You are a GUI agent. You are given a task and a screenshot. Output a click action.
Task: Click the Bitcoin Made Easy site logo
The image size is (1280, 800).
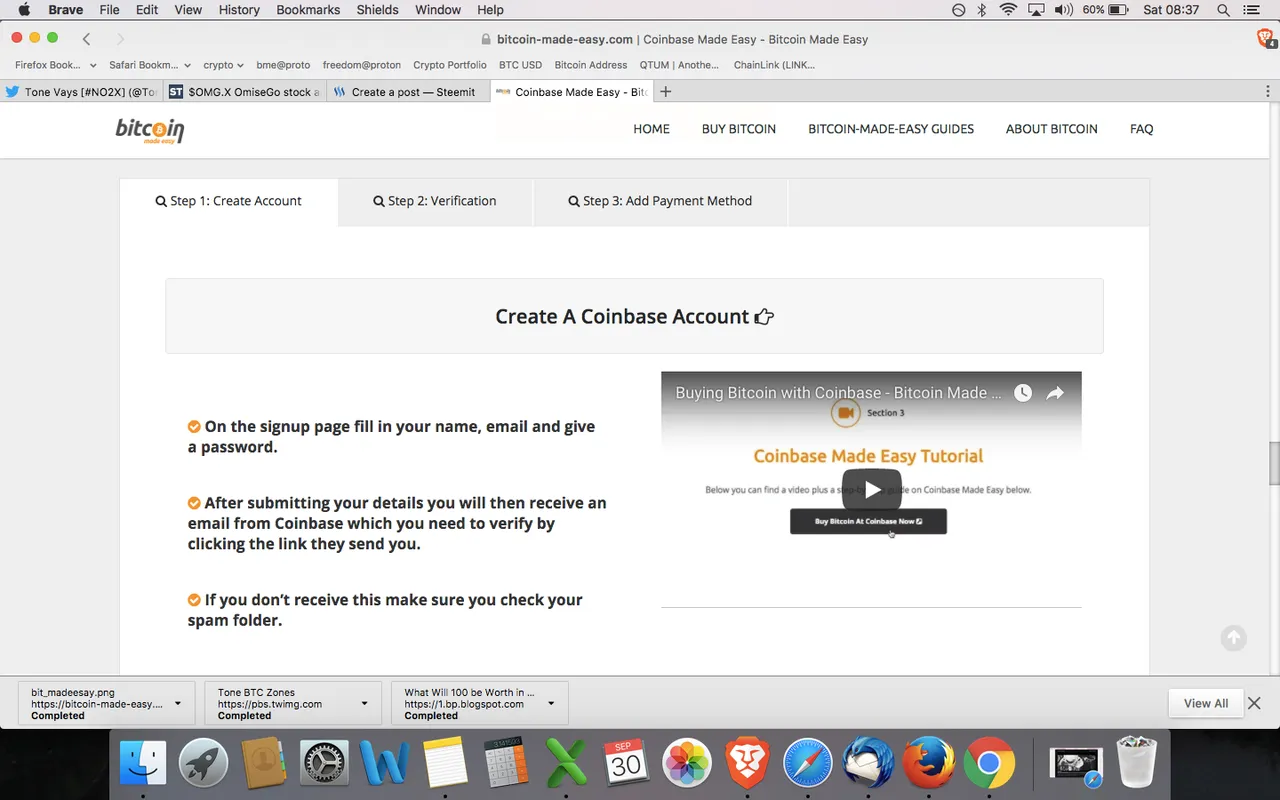click(x=150, y=130)
